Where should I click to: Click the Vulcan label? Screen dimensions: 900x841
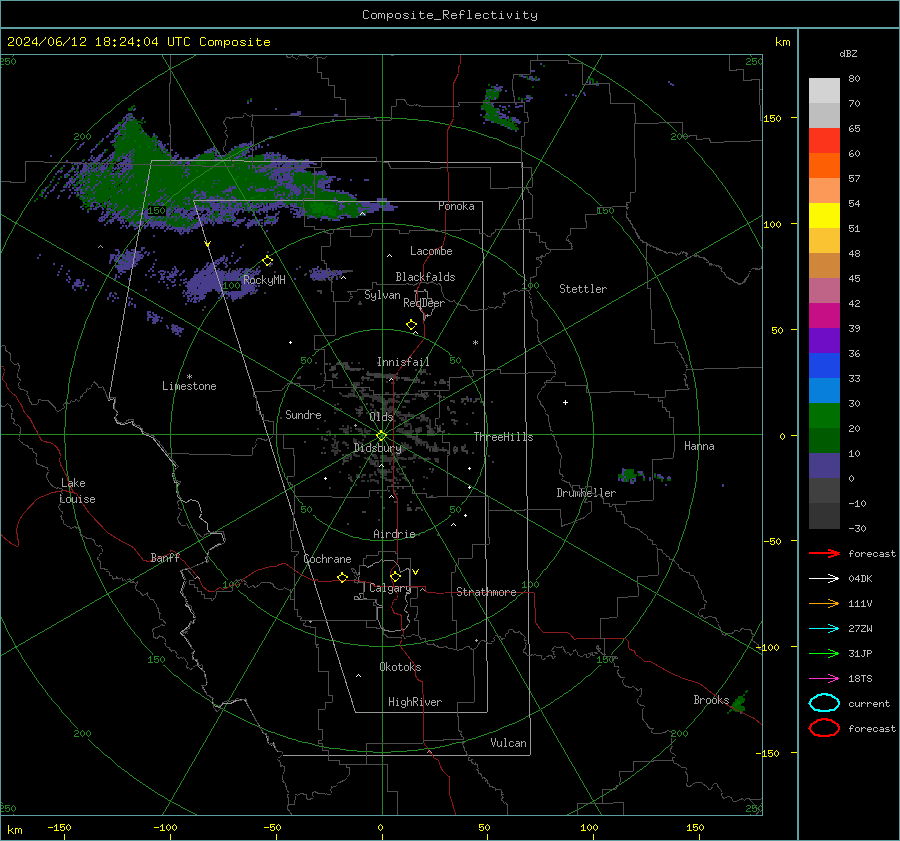pyautogui.click(x=508, y=743)
